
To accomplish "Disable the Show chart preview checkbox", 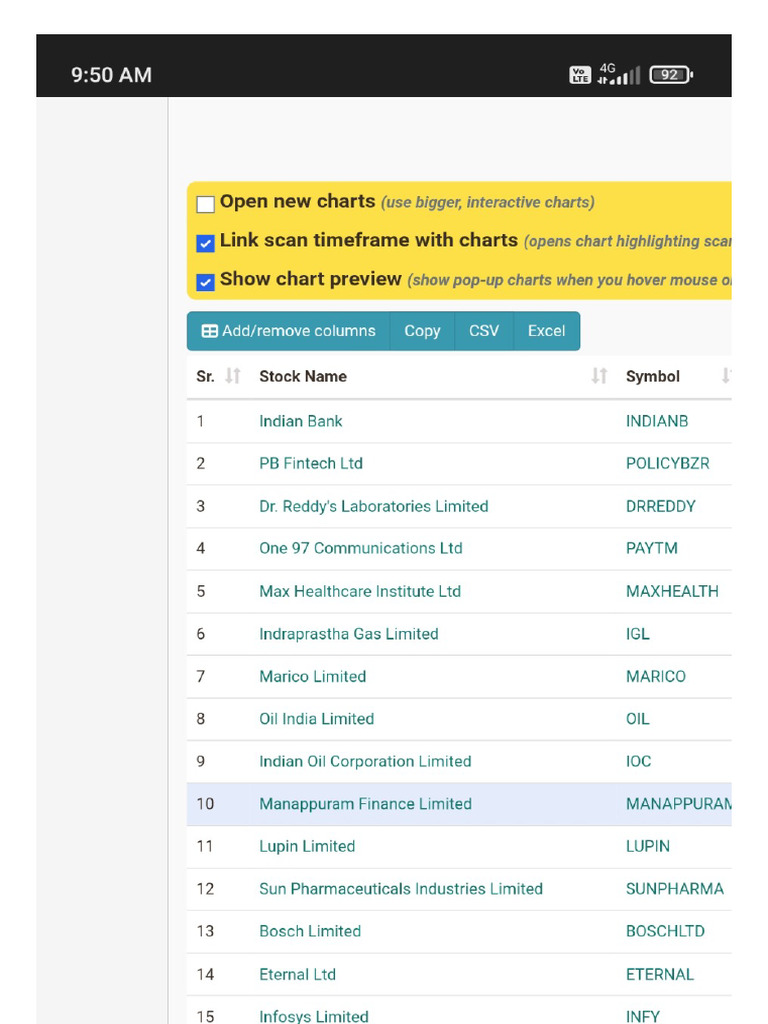I will [206, 282].
